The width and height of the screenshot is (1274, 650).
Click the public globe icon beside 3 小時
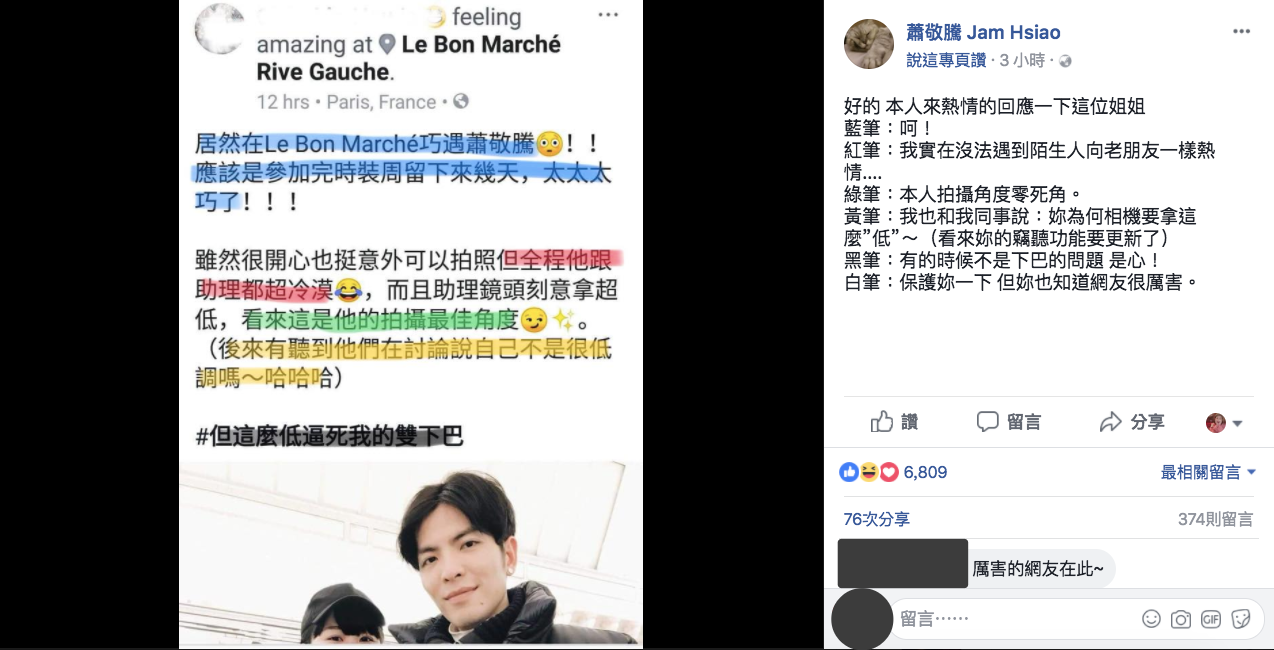coord(1065,61)
